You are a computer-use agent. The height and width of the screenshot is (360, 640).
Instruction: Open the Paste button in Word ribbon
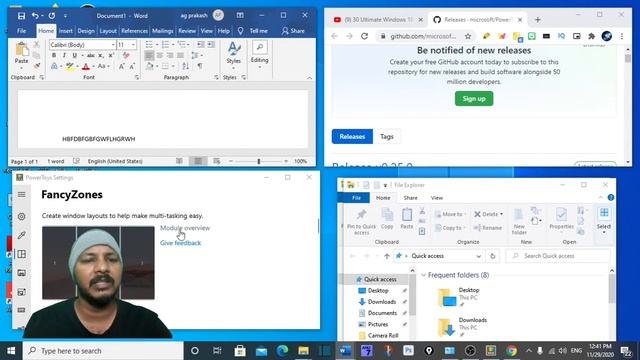21,55
